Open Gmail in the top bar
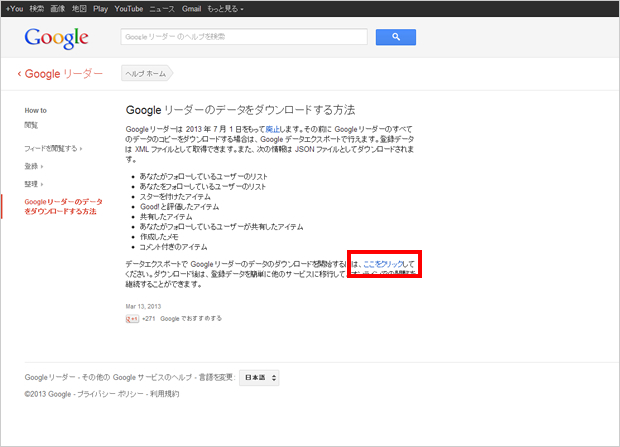Image resolution: width=620 pixels, height=447 pixels. click(191, 9)
